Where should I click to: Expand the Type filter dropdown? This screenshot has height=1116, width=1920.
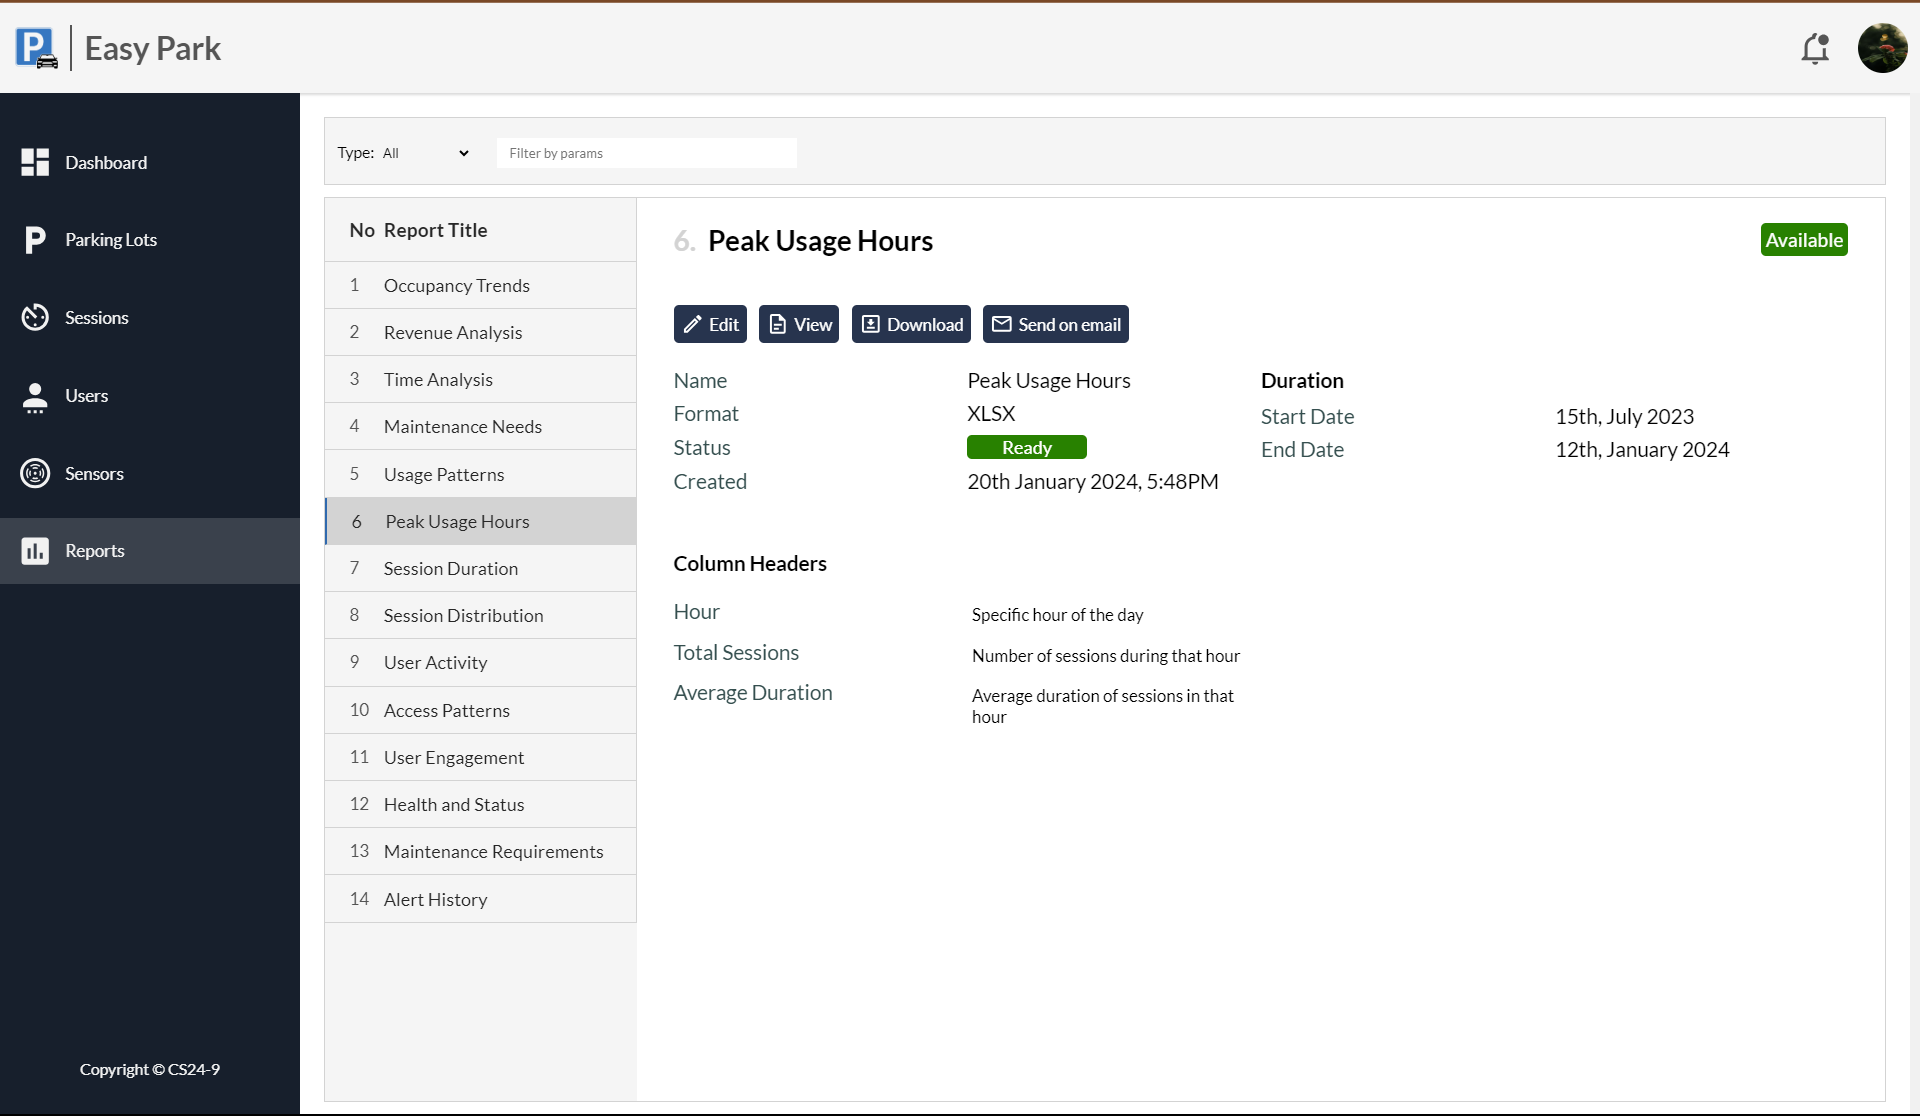(x=425, y=153)
